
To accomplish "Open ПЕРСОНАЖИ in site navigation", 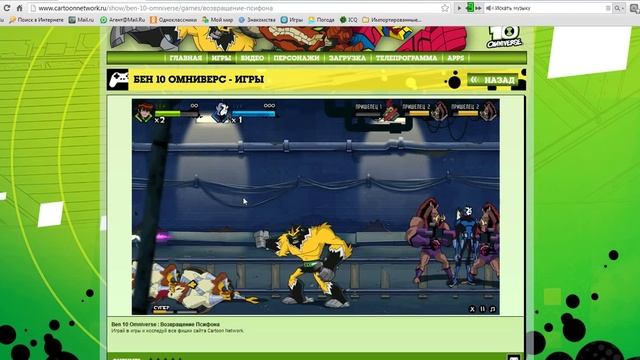I will [x=296, y=58].
